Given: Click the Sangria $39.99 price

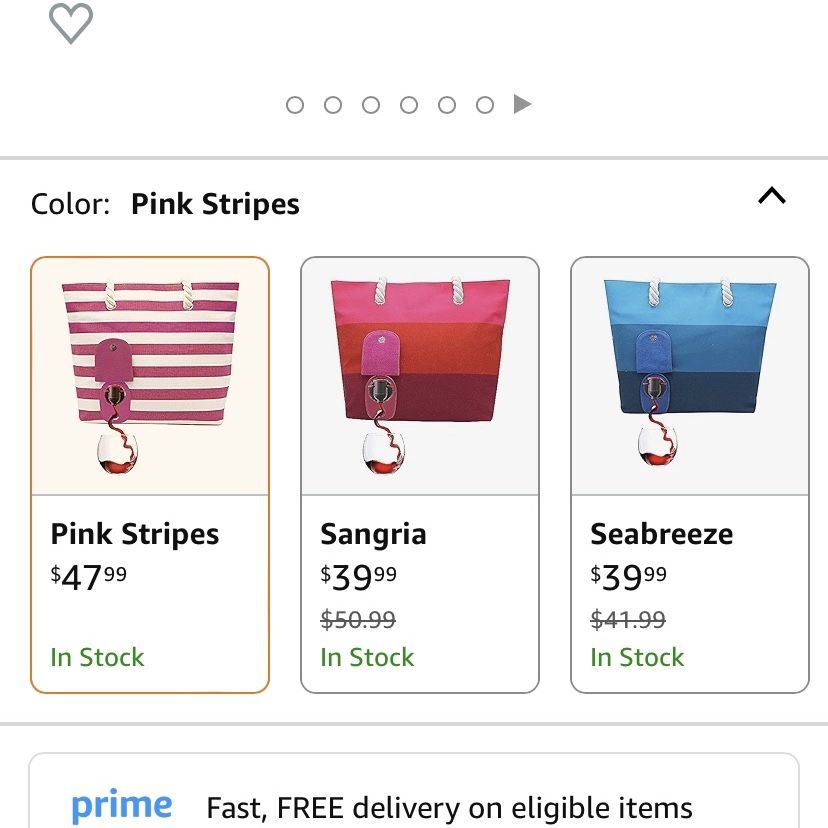Looking at the screenshot, I should coord(359,577).
